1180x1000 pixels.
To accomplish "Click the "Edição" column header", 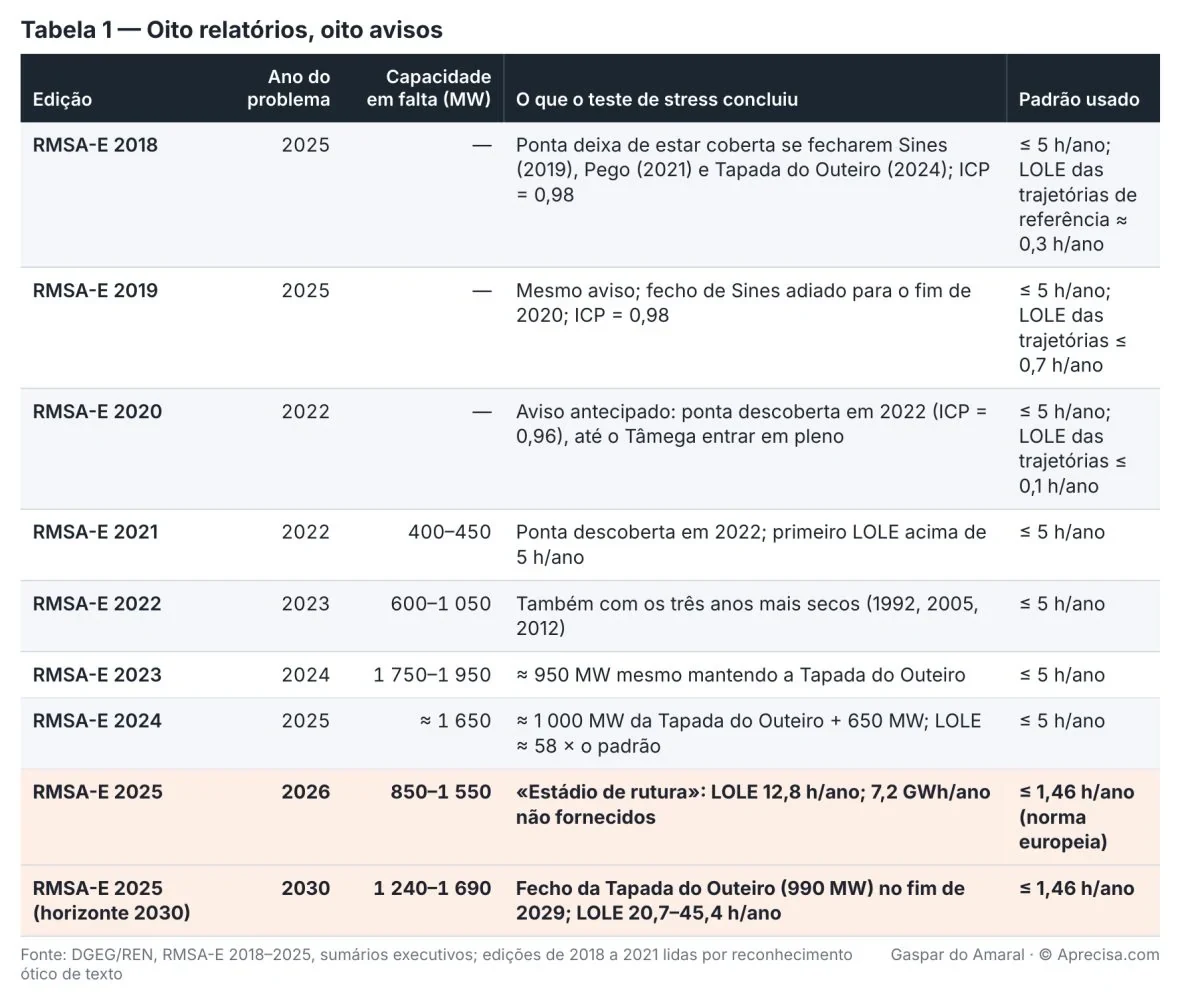I will coord(62,99).
